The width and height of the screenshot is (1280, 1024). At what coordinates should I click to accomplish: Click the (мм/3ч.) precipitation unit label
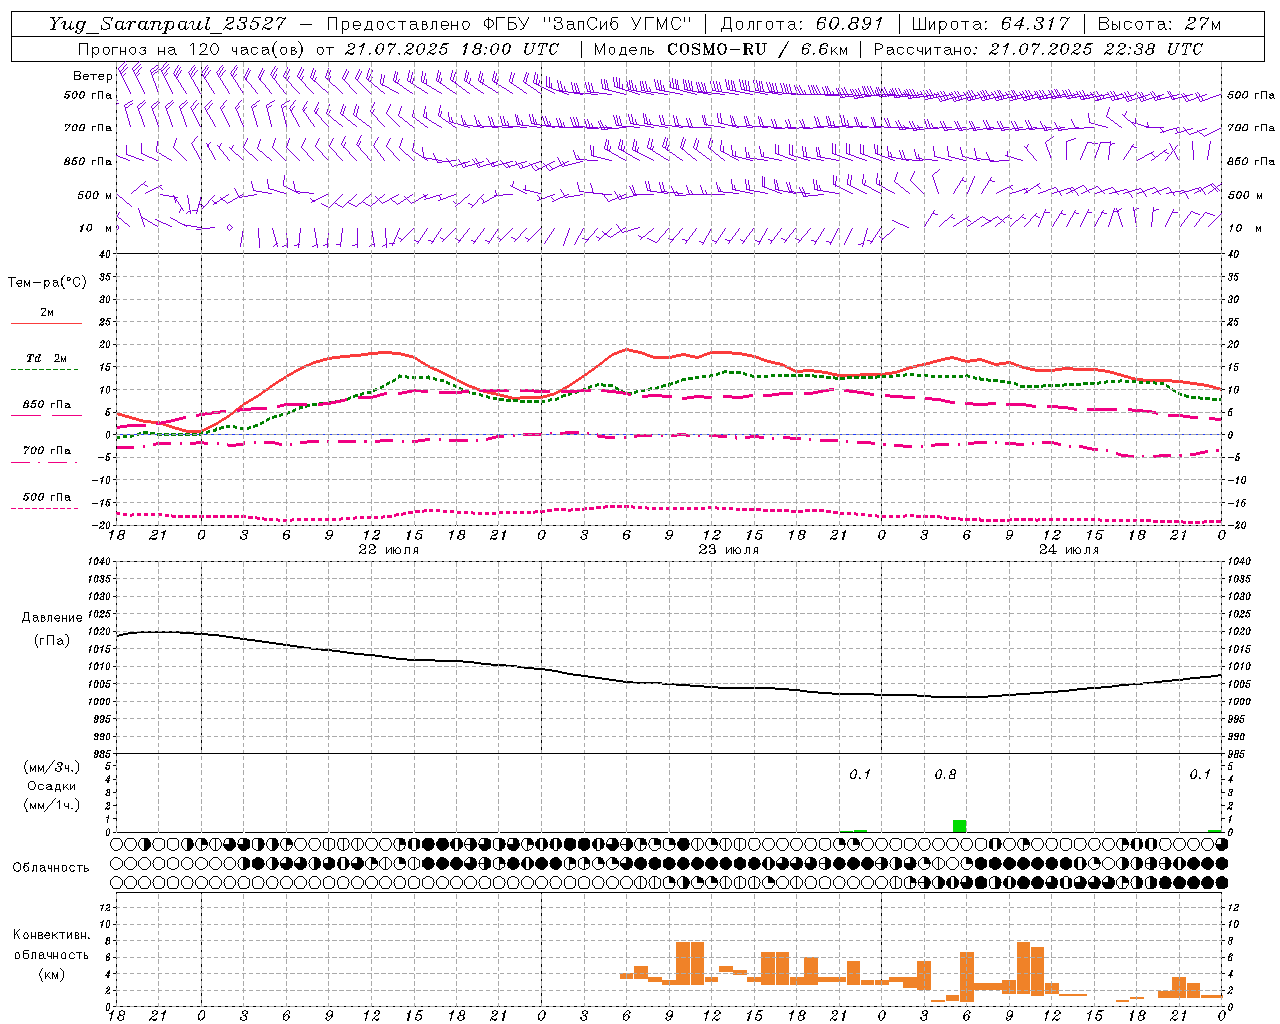click(52, 768)
